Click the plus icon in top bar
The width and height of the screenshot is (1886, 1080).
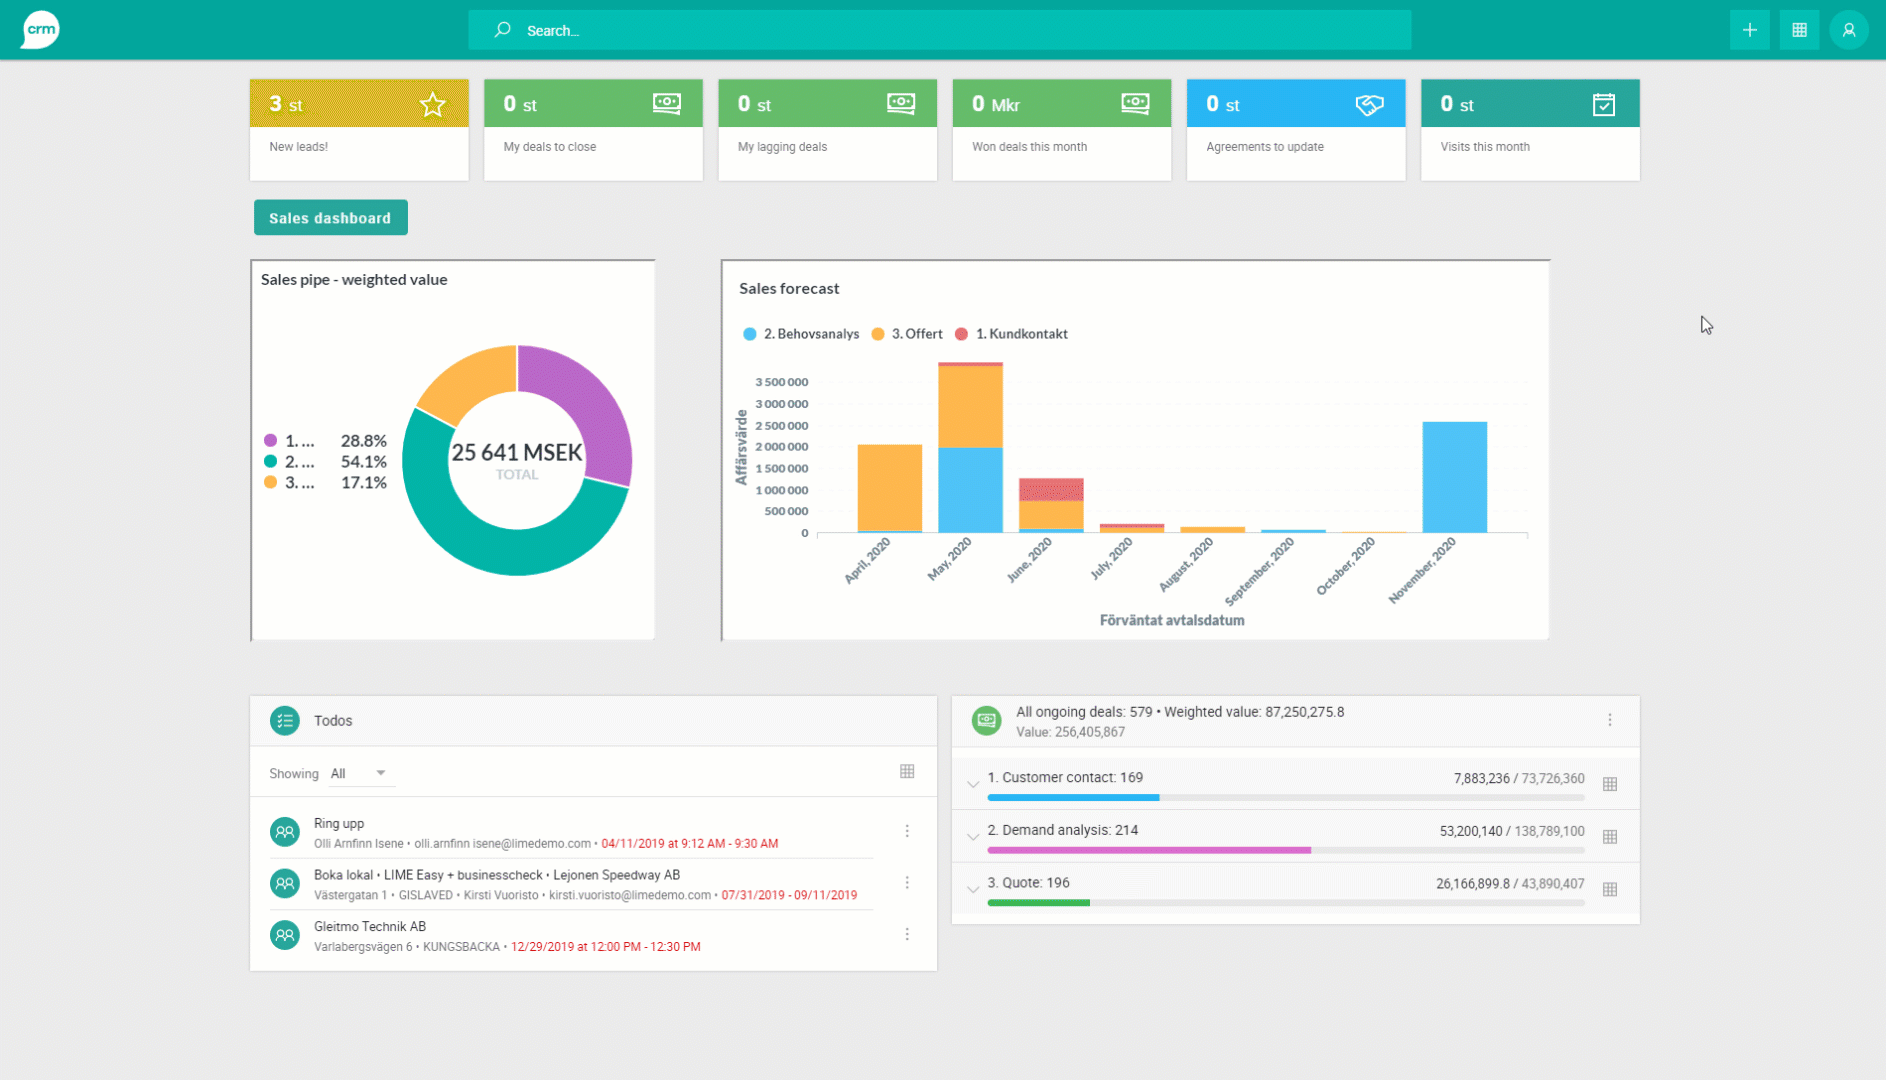coord(1749,29)
